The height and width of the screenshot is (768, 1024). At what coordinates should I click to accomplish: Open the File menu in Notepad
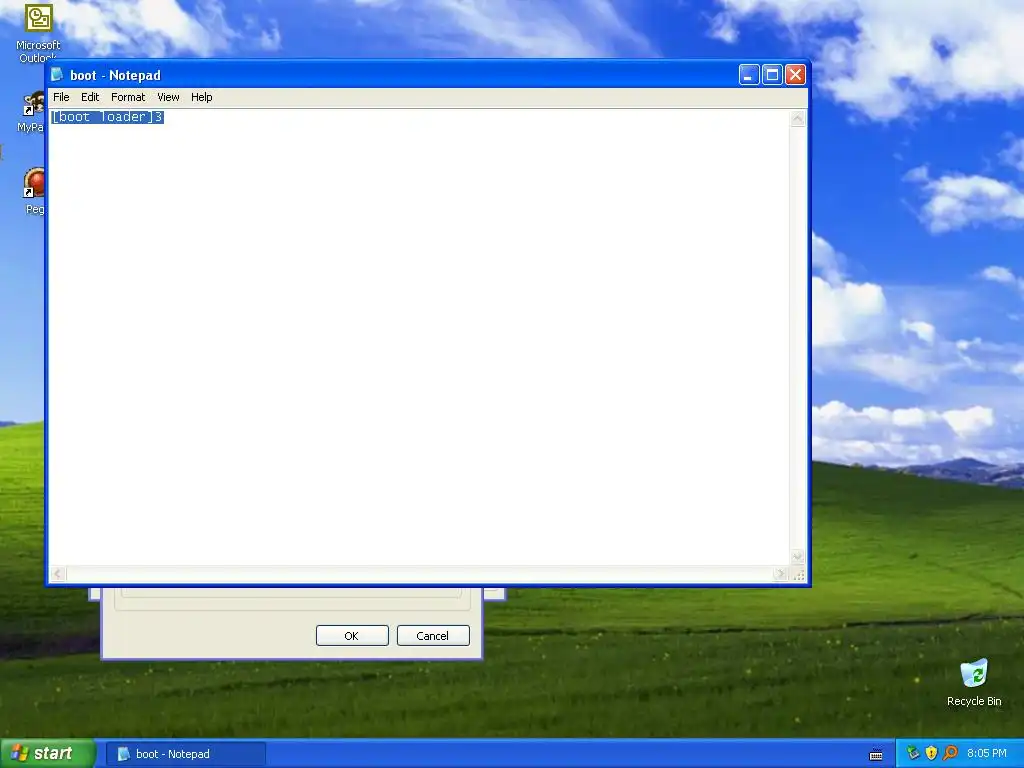pyautogui.click(x=61, y=97)
